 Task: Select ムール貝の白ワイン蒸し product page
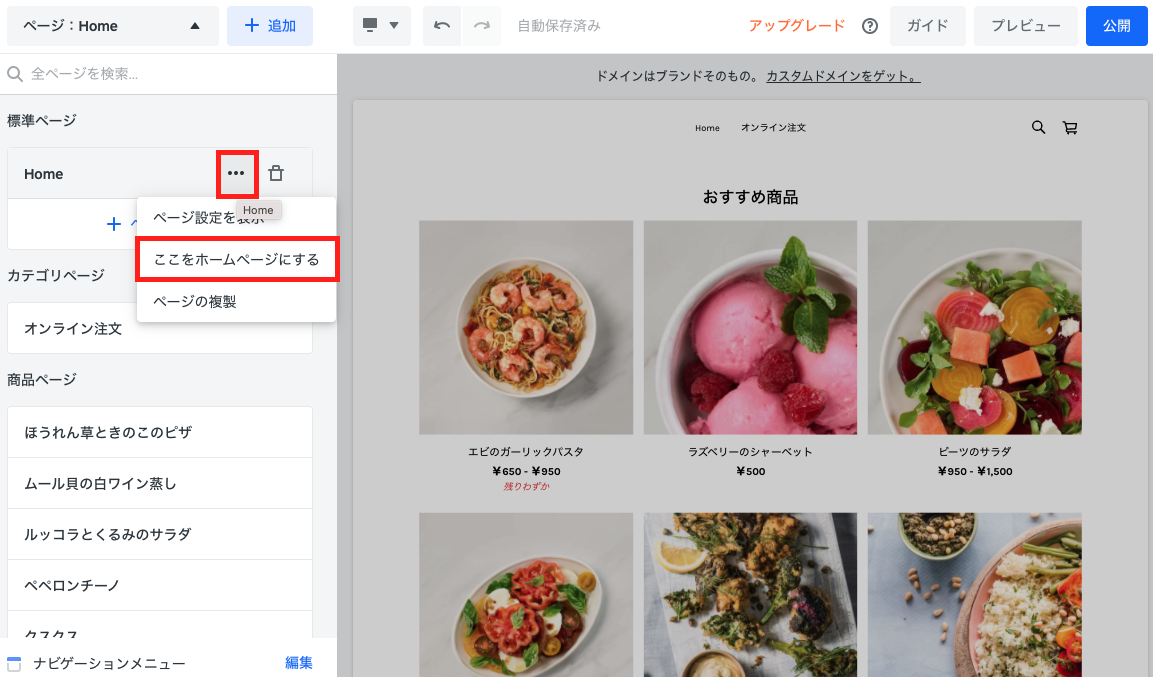160,483
